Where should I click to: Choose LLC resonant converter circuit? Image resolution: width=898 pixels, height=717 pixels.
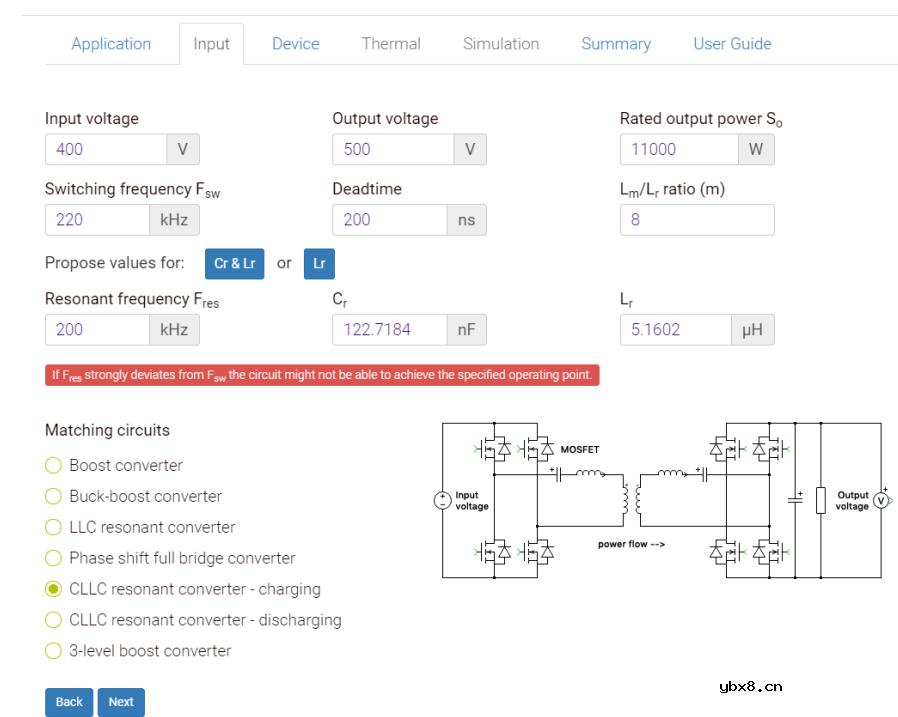[x=54, y=527]
